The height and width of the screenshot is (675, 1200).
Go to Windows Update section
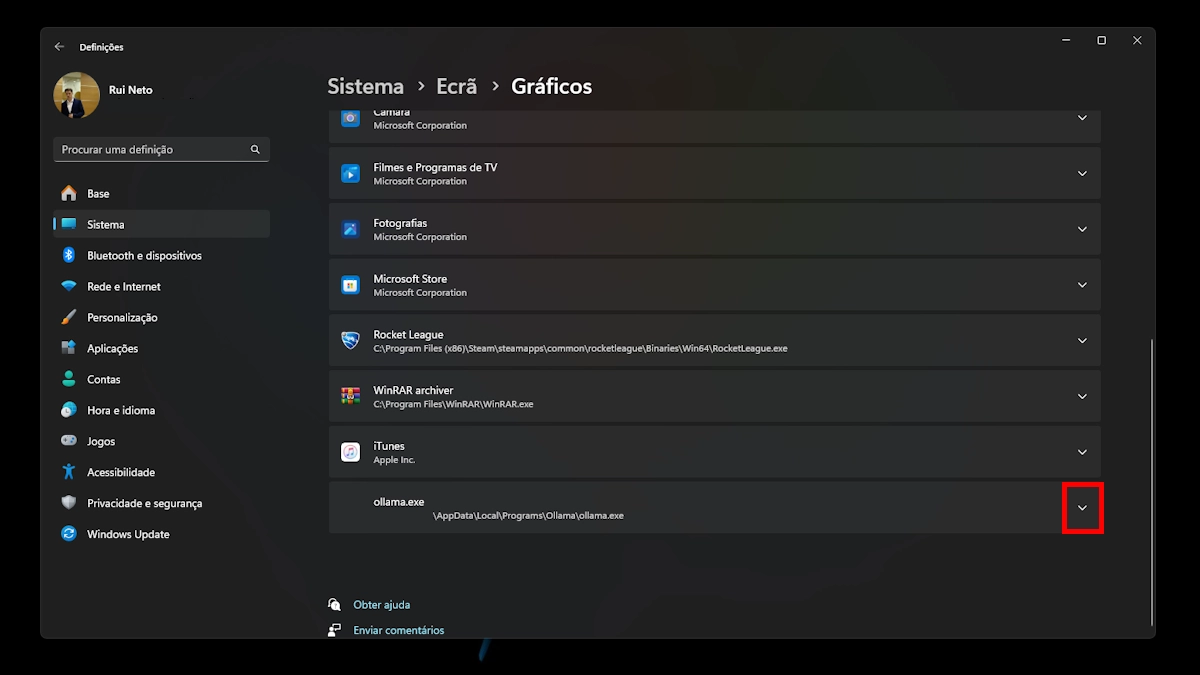(x=128, y=534)
